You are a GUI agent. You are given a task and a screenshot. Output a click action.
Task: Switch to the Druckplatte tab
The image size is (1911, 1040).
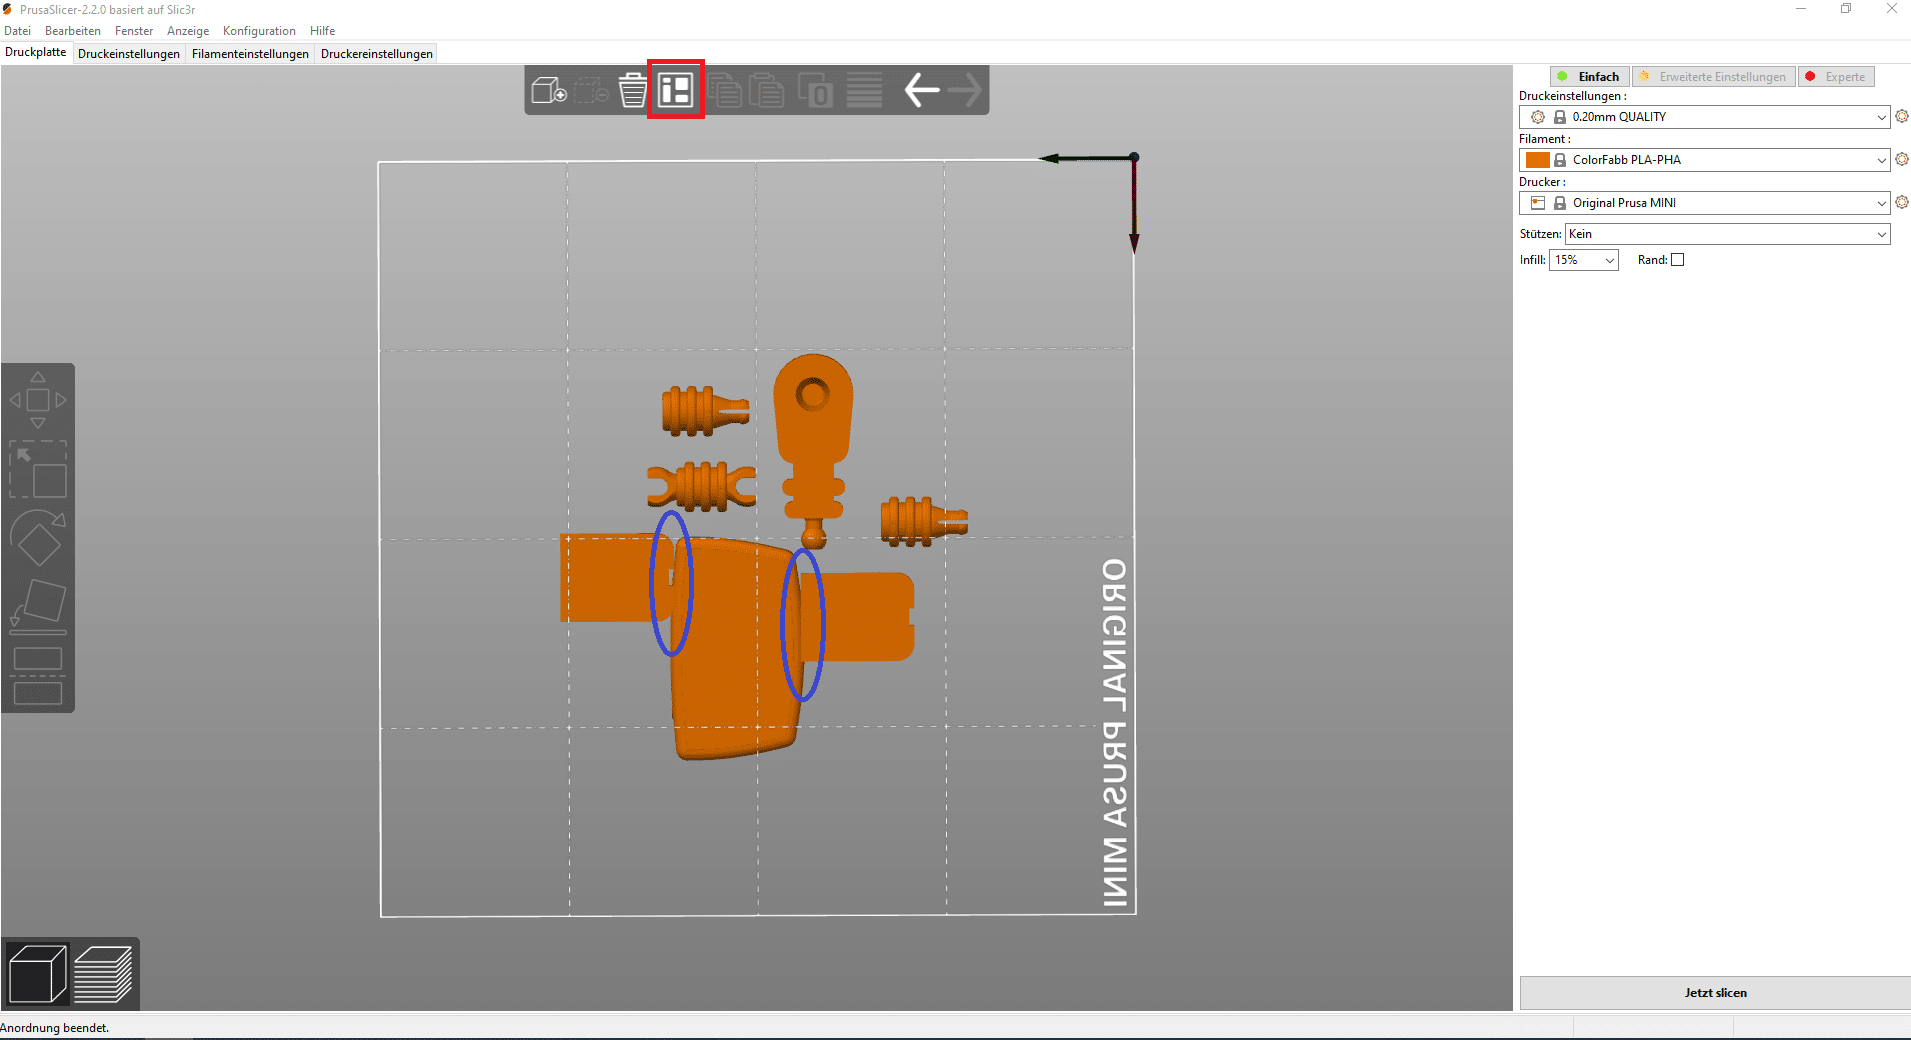[x=36, y=53]
